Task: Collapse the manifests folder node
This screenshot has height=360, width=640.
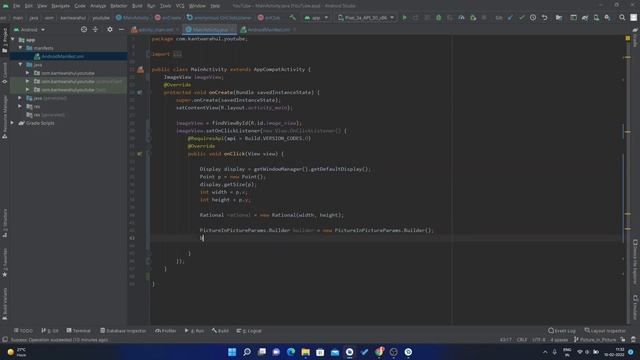Action: click(20, 48)
